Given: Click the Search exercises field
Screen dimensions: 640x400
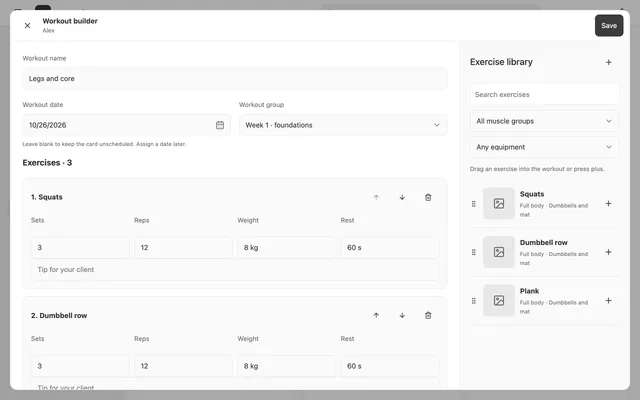Looking at the screenshot, I should (544, 94).
